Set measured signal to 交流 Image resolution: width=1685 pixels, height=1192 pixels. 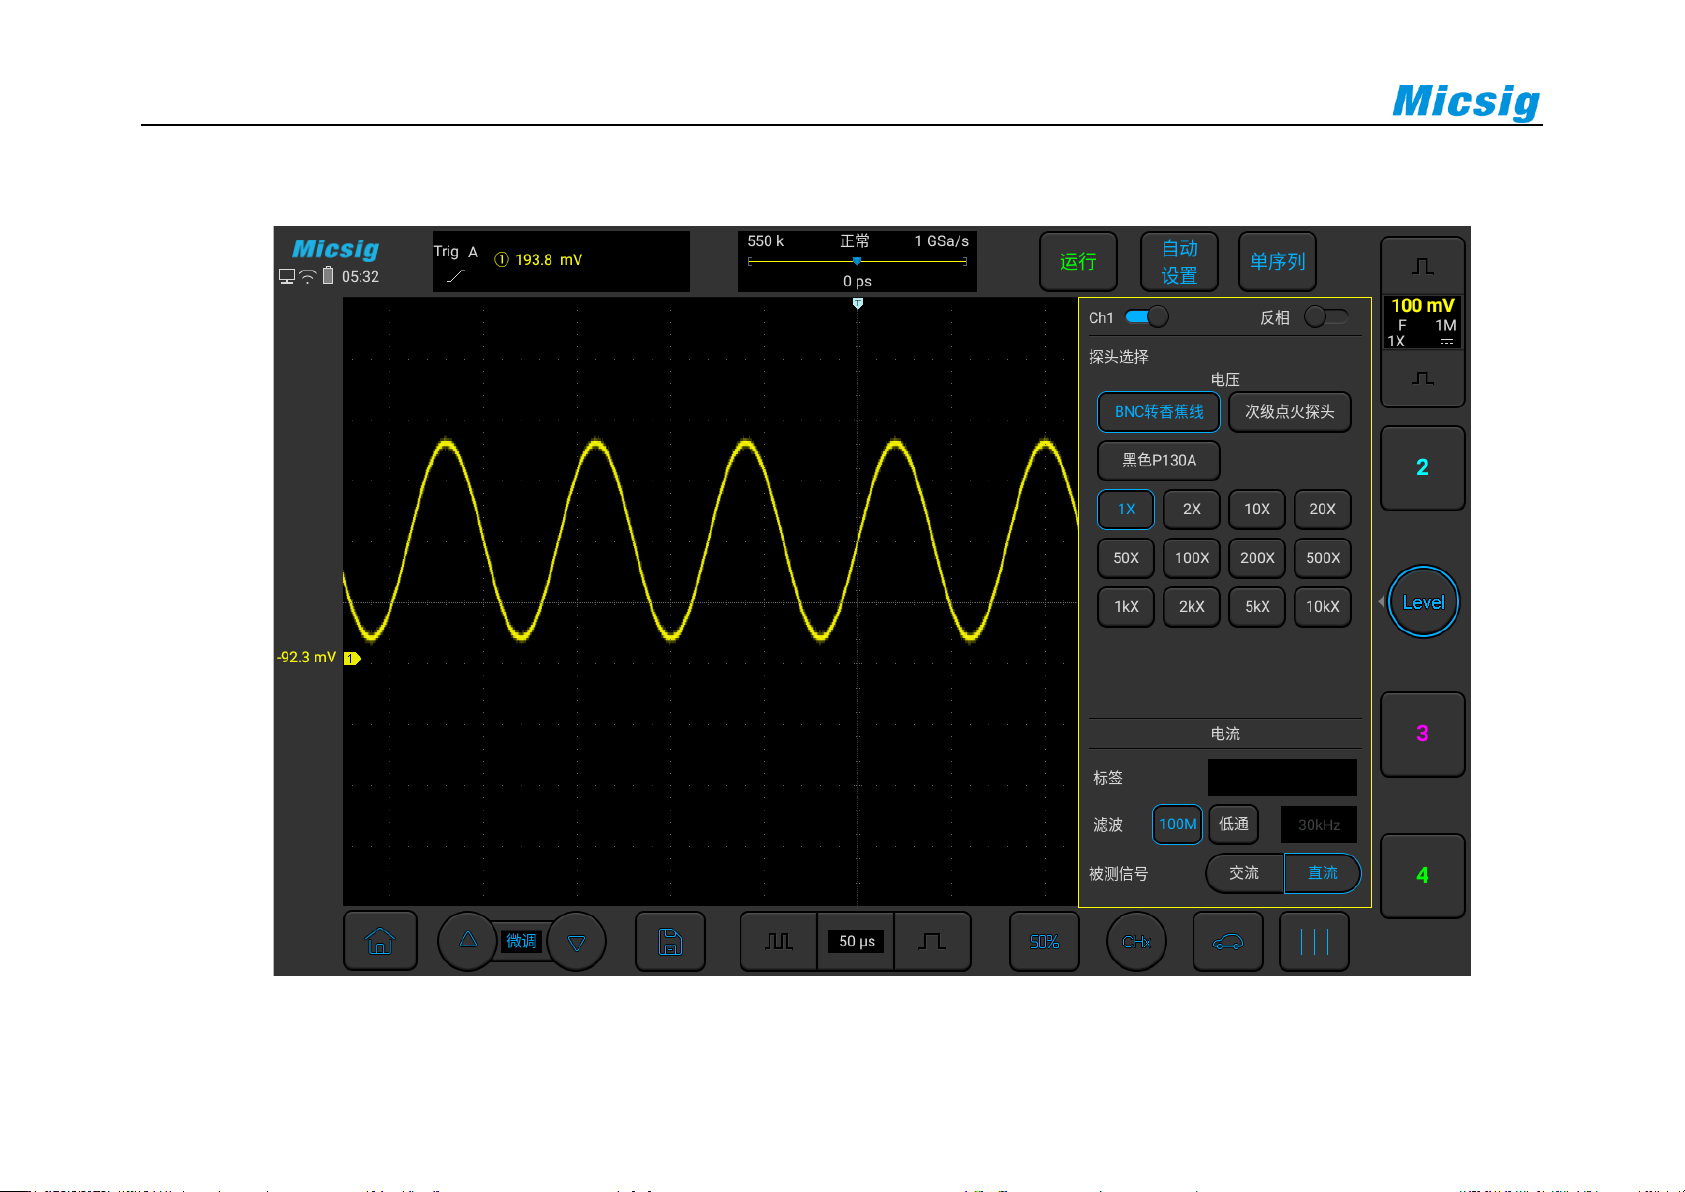pyautogui.click(x=1245, y=873)
